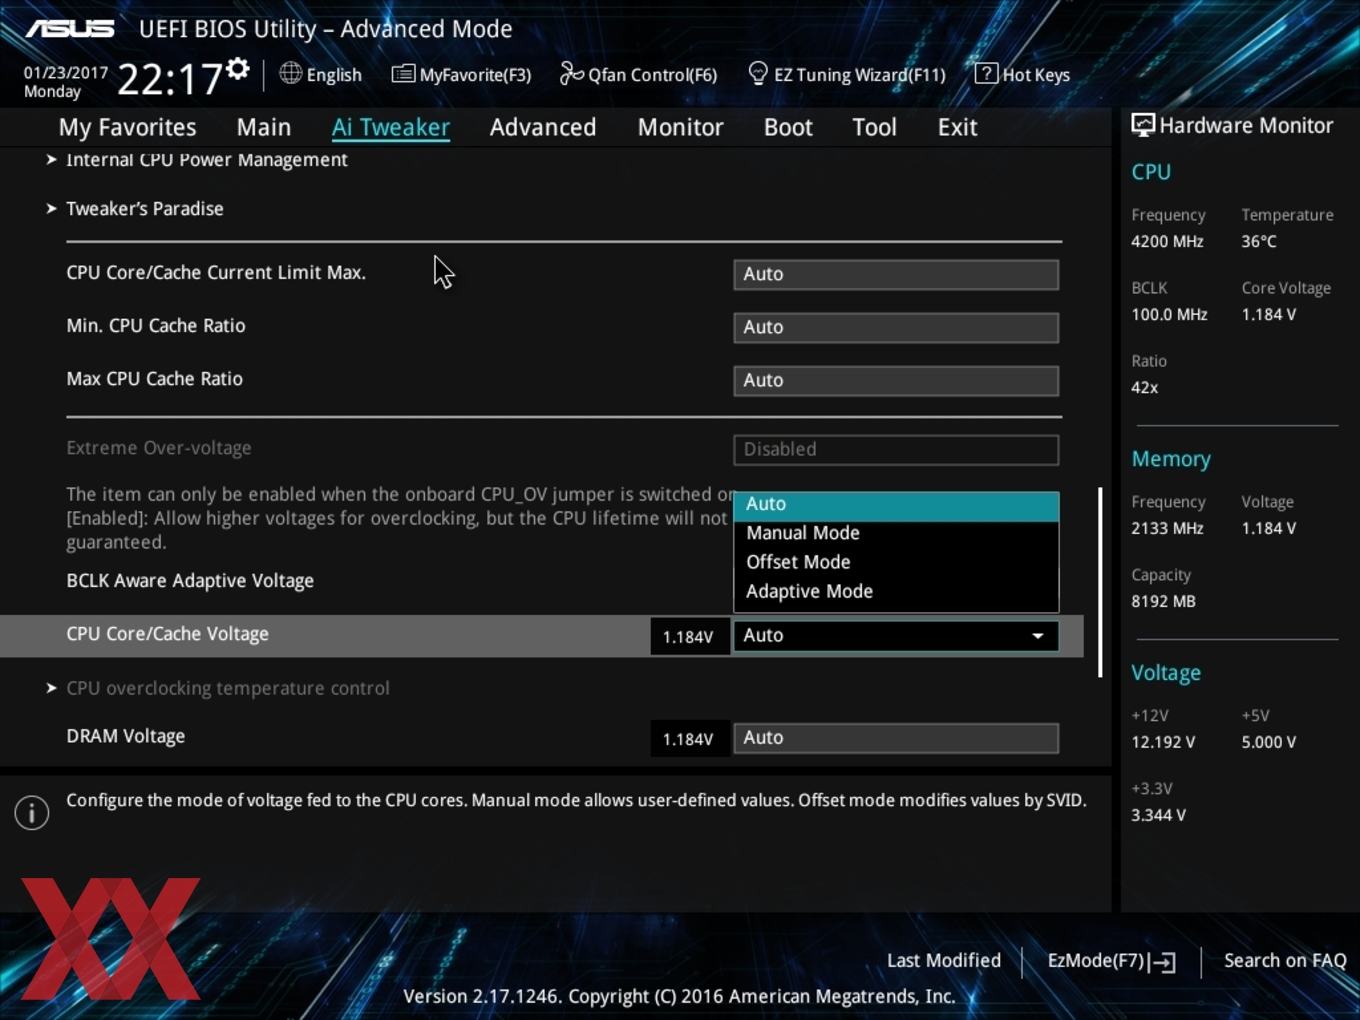This screenshot has height=1020, width=1360.
Task: Click the BCLK Aware Adaptive Voltage label
Action: 190,581
